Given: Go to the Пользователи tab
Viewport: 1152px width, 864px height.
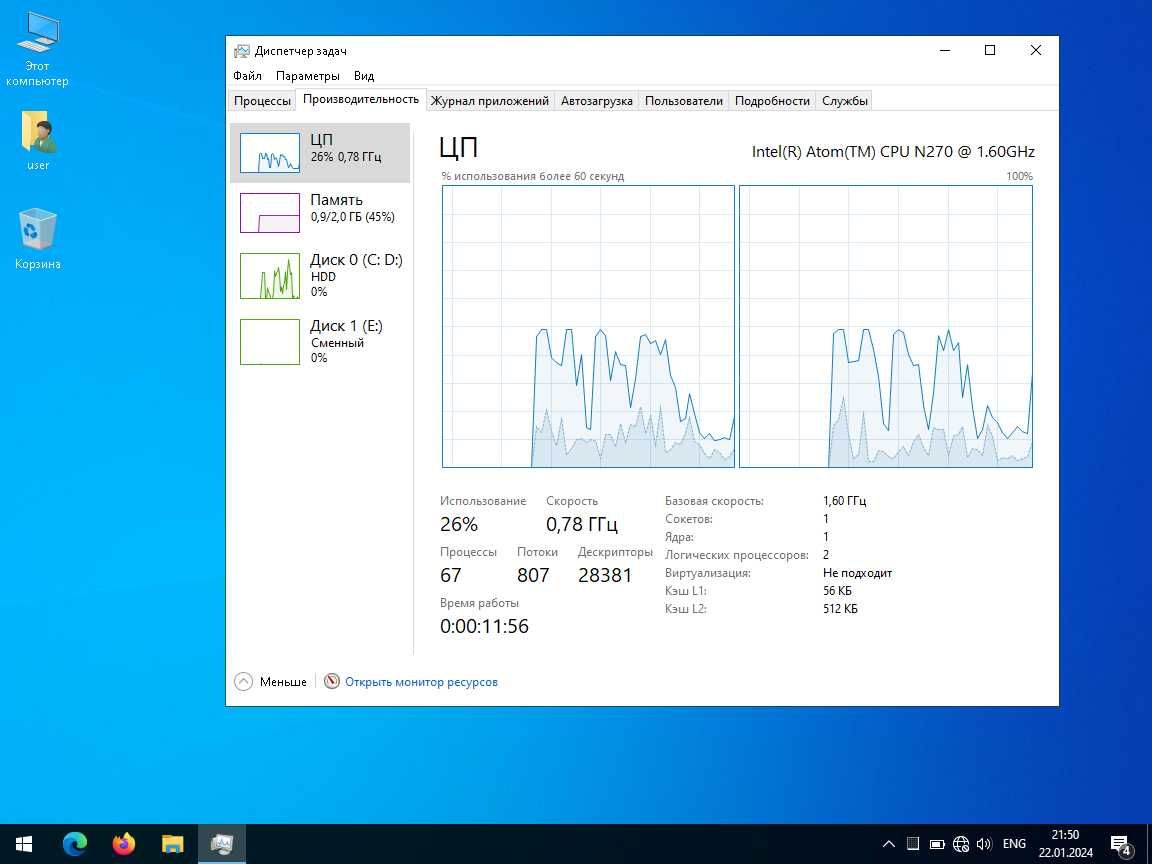Looking at the screenshot, I should pos(683,101).
